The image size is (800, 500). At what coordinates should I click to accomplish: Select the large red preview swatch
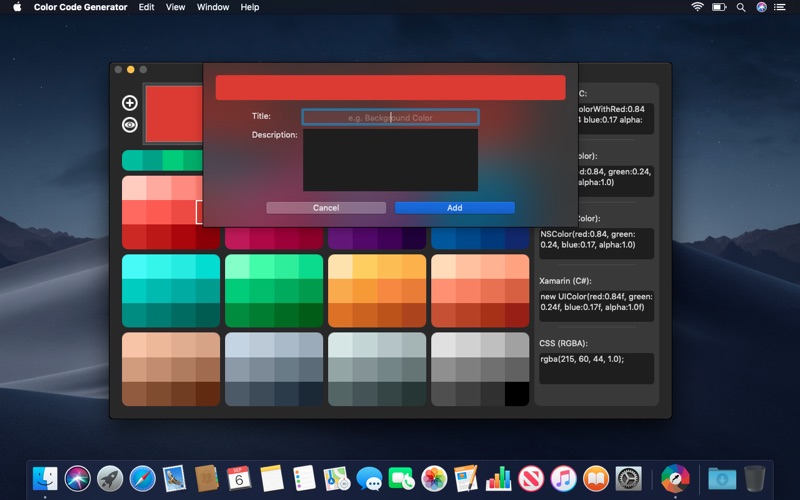(x=174, y=113)
